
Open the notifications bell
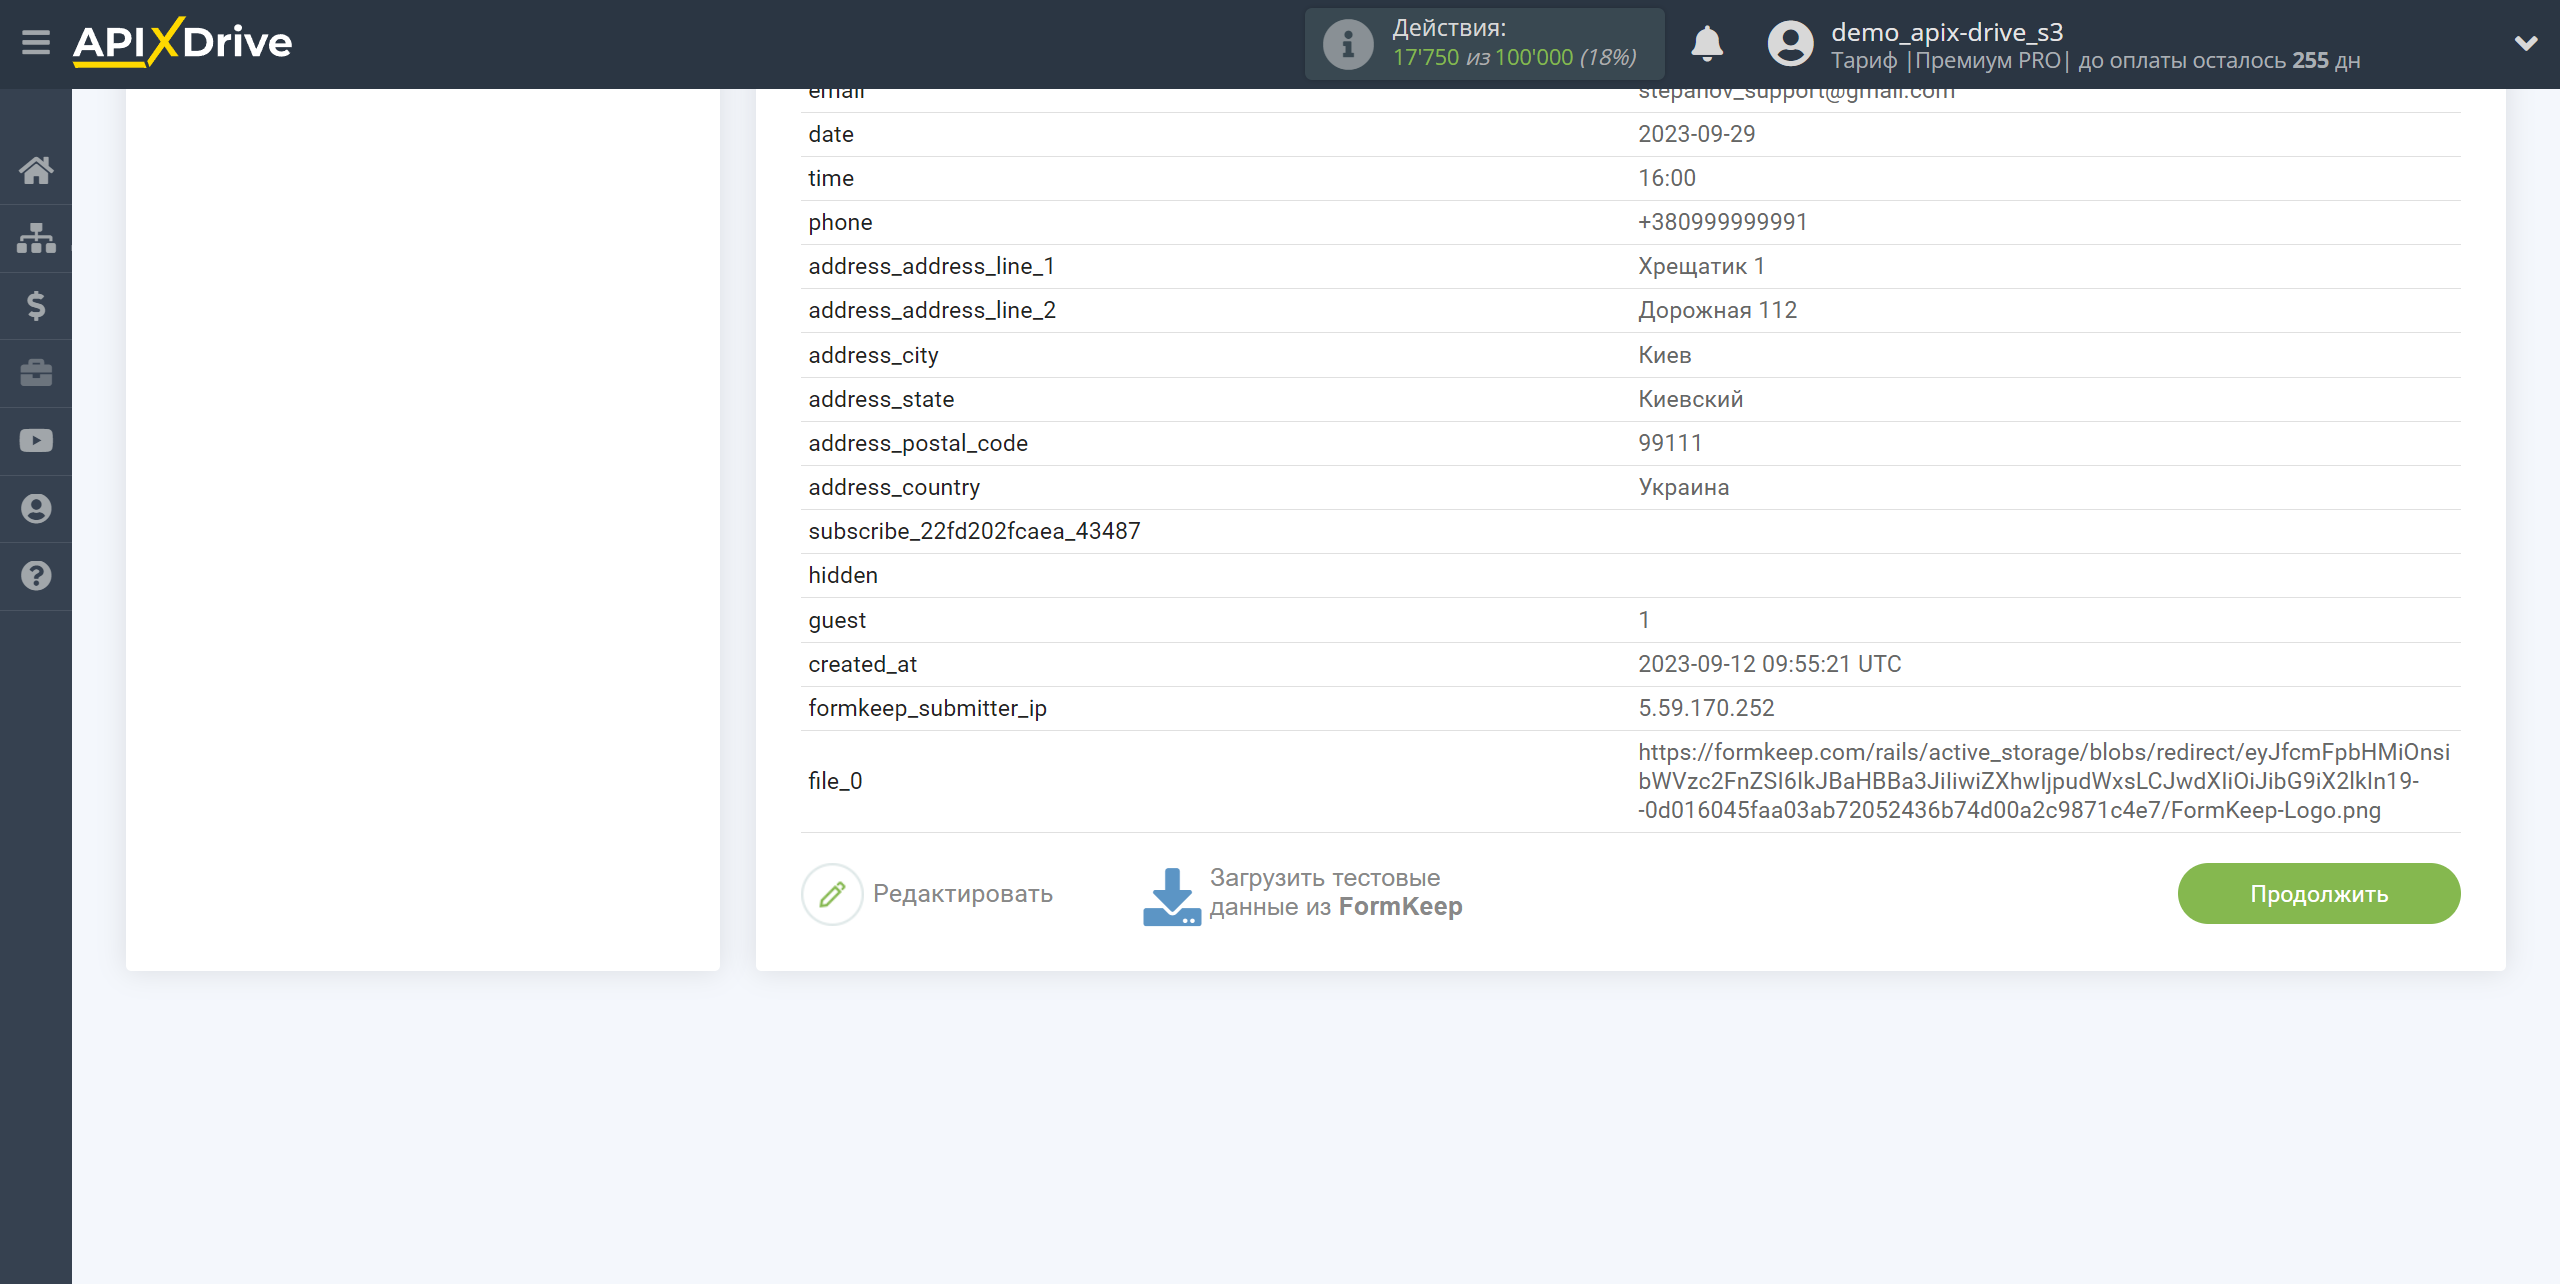click(1707, 44)
